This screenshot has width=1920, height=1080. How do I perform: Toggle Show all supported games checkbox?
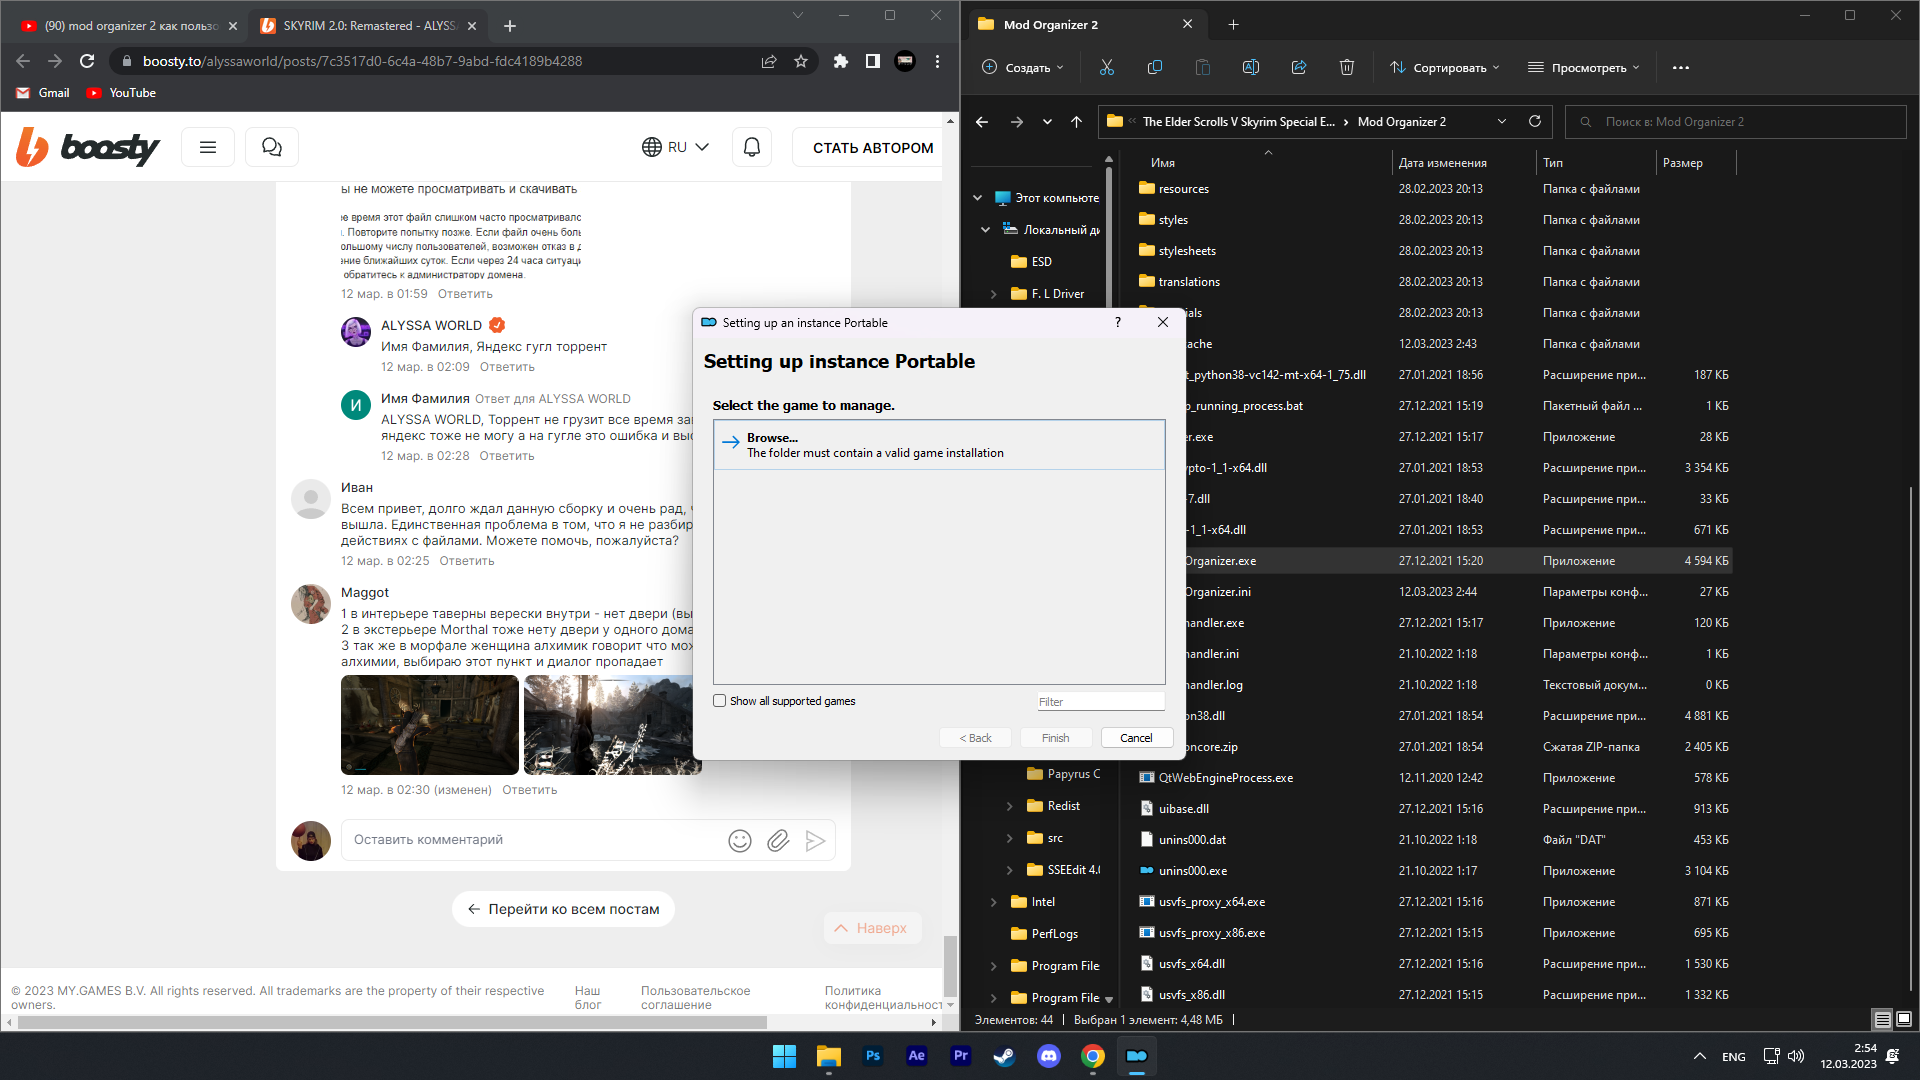tap(719, 701)
